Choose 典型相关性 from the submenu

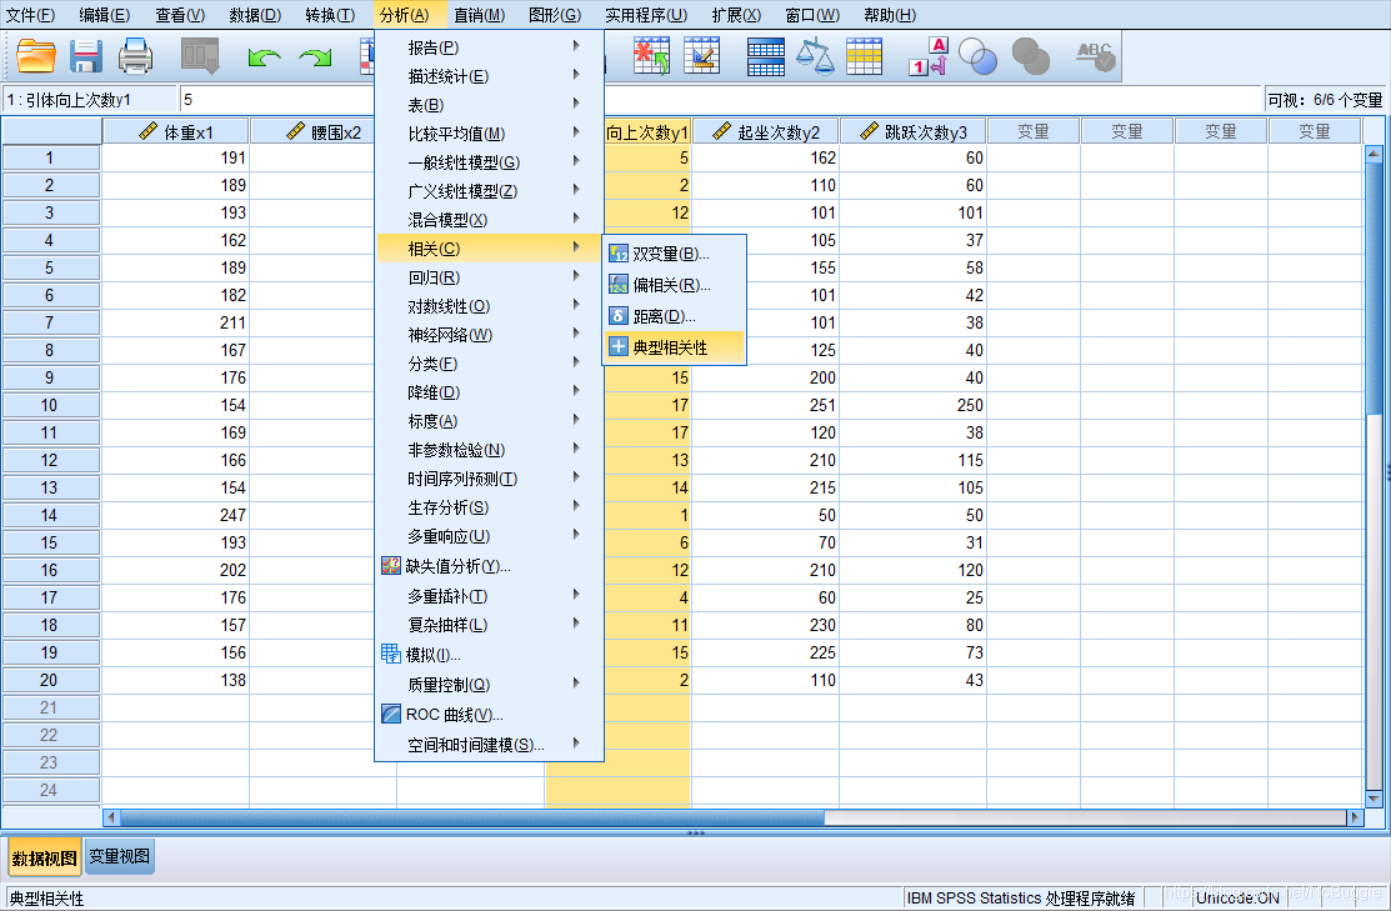(675, 347)
